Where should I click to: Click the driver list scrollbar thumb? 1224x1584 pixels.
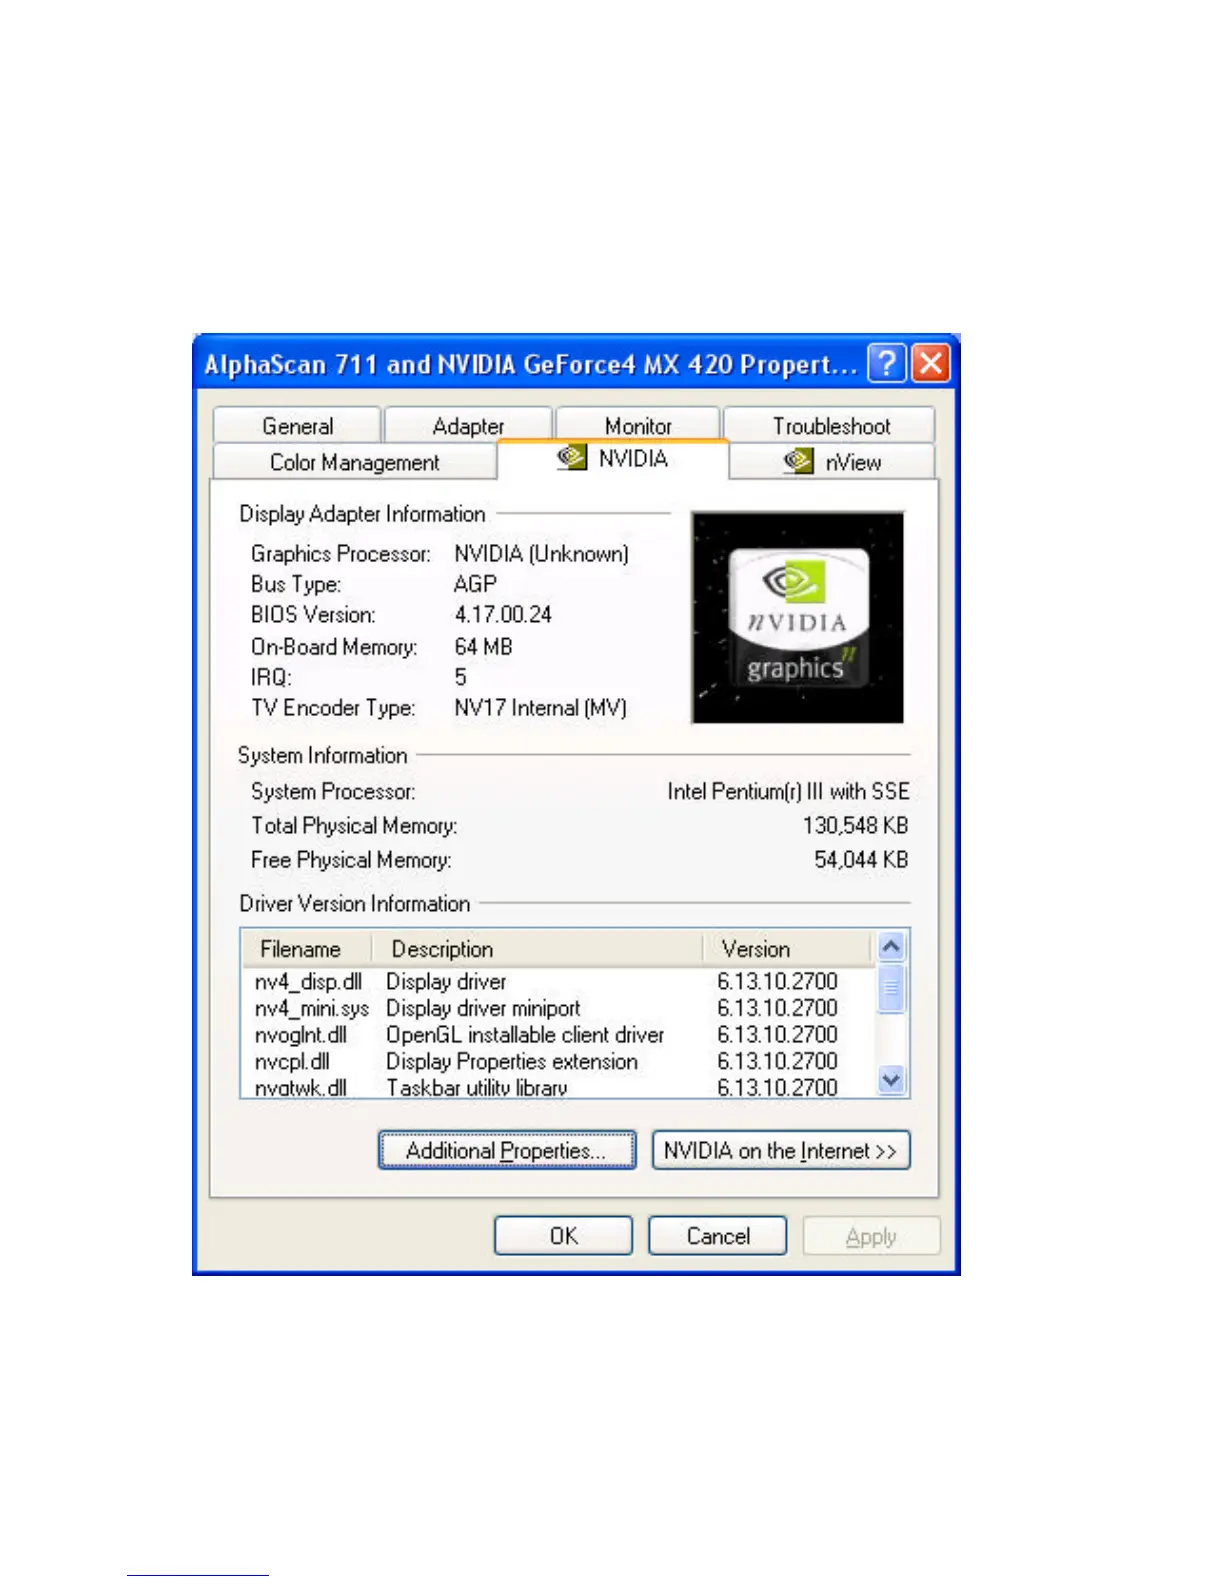point(891,988)
